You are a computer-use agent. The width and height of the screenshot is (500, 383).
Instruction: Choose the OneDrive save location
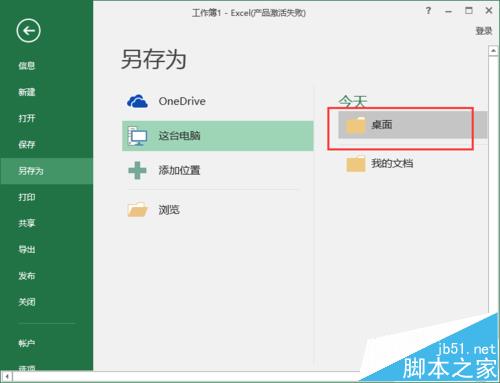click(218, 101)
